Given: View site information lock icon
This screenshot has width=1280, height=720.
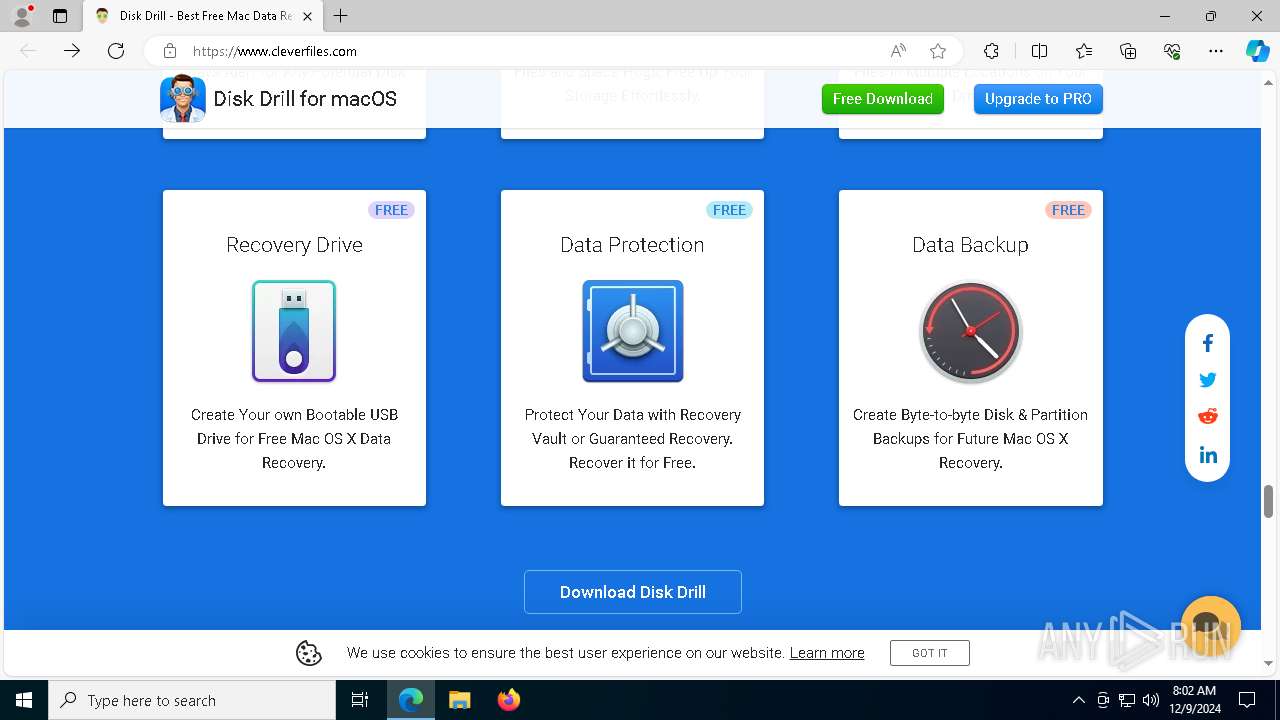Looking at the screenshot, I should (170, 51).
